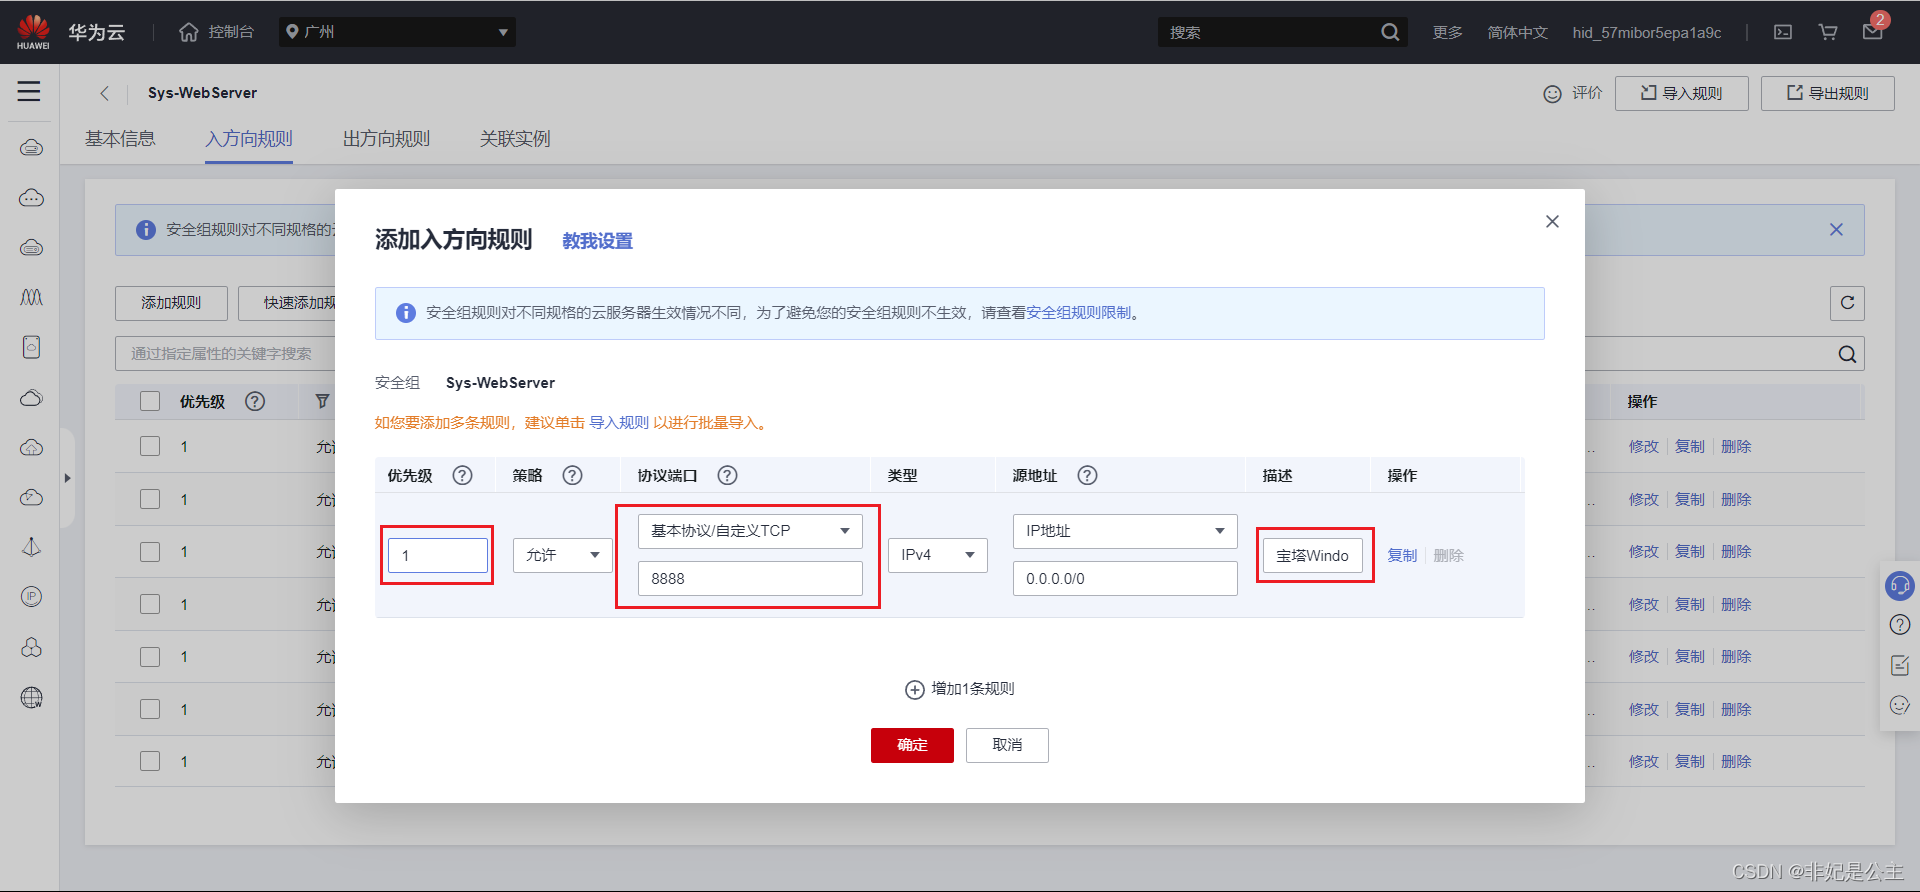Click the IP icon in left sidebar
This screenshot has height=892, width=1920.
tap(31, 597)
